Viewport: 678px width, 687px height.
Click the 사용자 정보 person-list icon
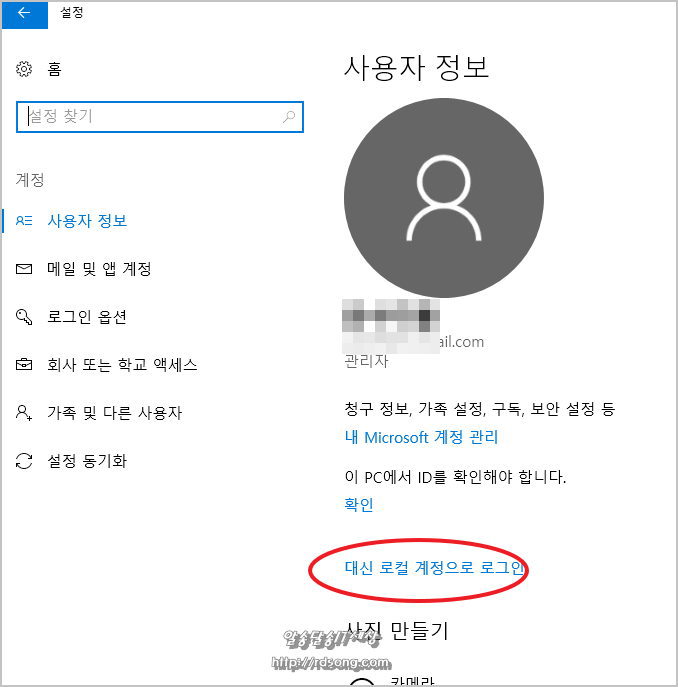24,220
